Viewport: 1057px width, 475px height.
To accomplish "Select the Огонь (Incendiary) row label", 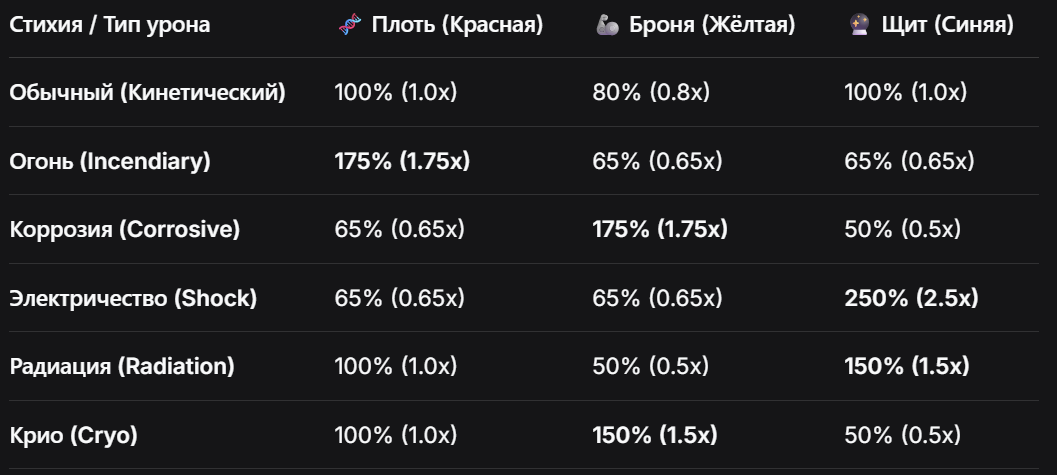I will pos(110,161).
